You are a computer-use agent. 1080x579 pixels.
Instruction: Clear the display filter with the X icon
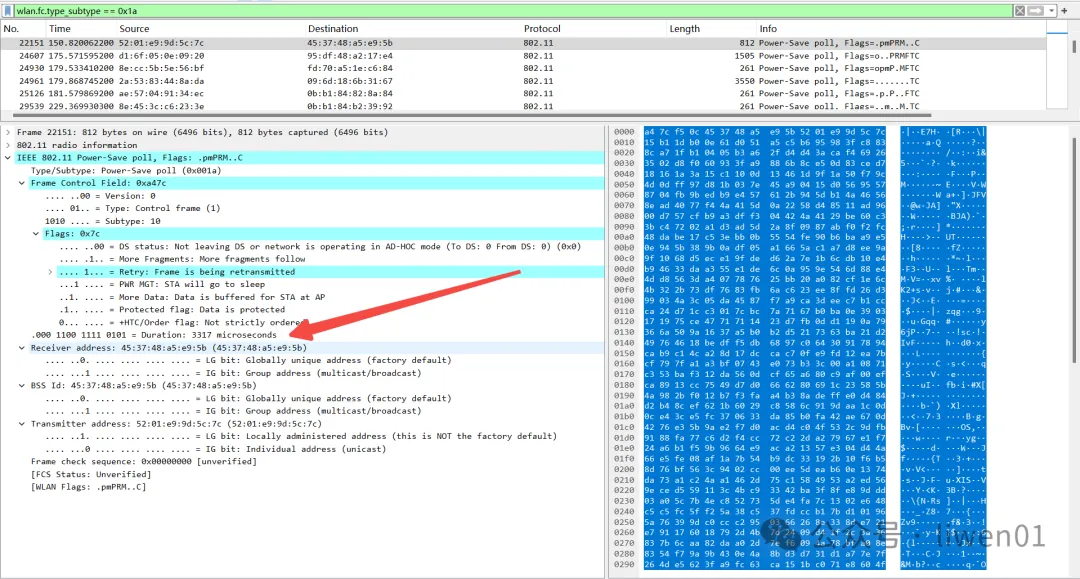coord(1020,10)
